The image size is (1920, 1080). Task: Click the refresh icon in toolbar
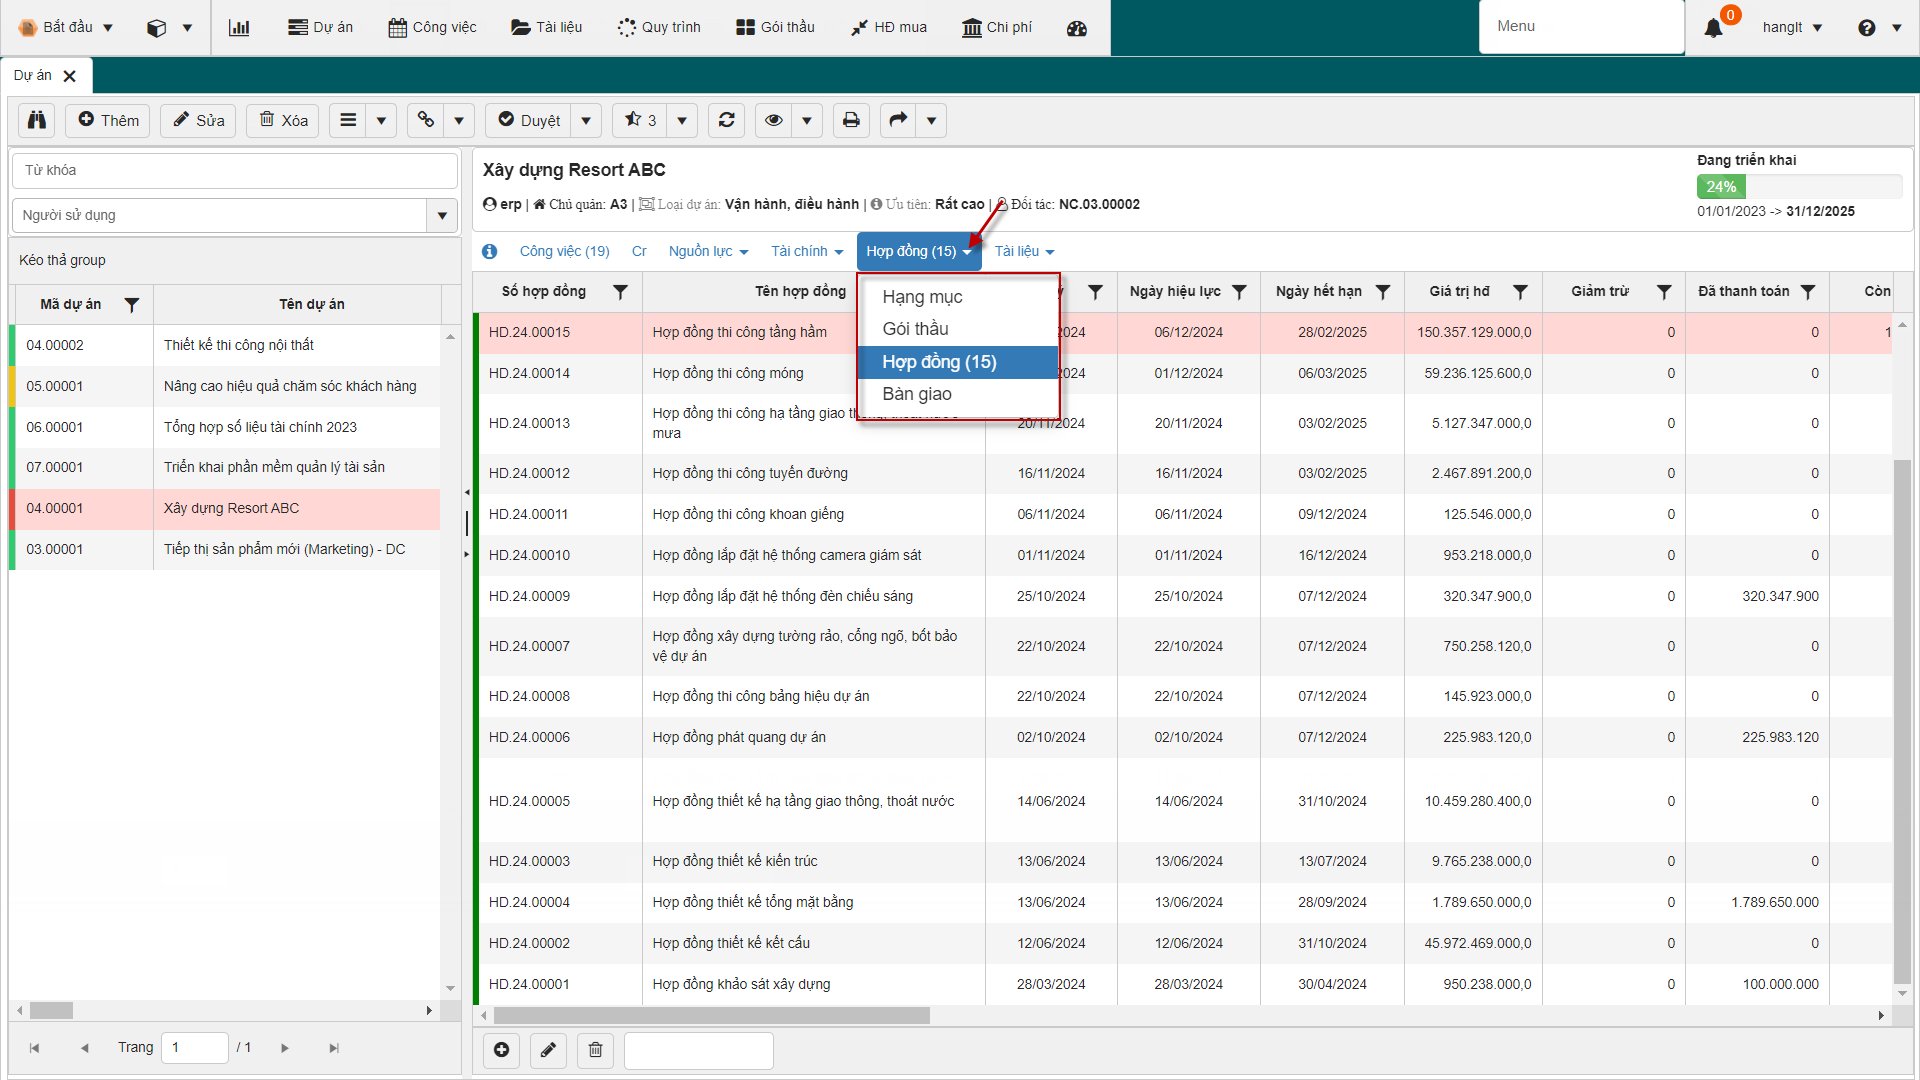click(x=727, y=120)
